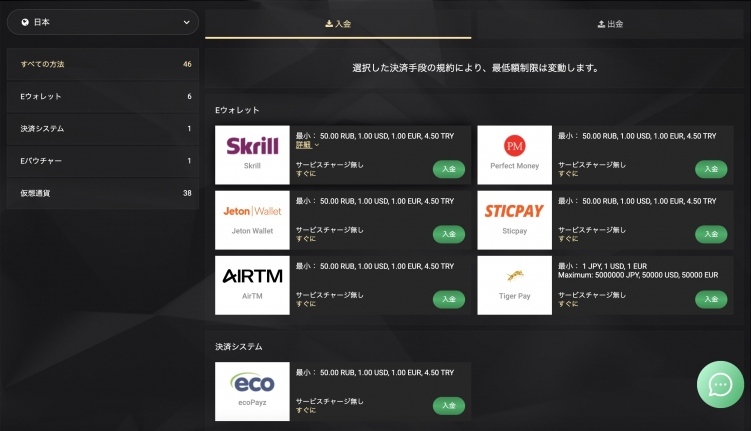Click the 選択した決済手段 notice text

tap(475, 68)
